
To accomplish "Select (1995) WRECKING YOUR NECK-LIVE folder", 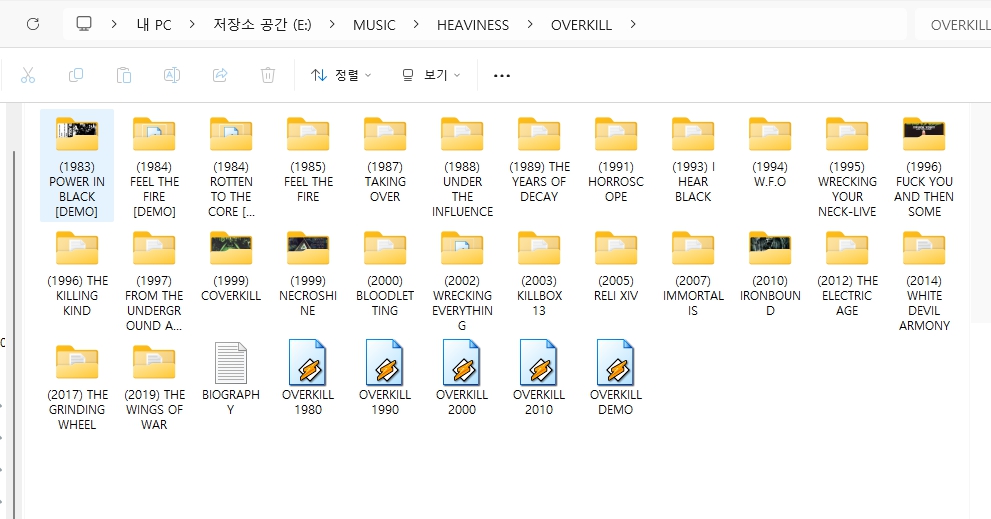I will [847, 166].
